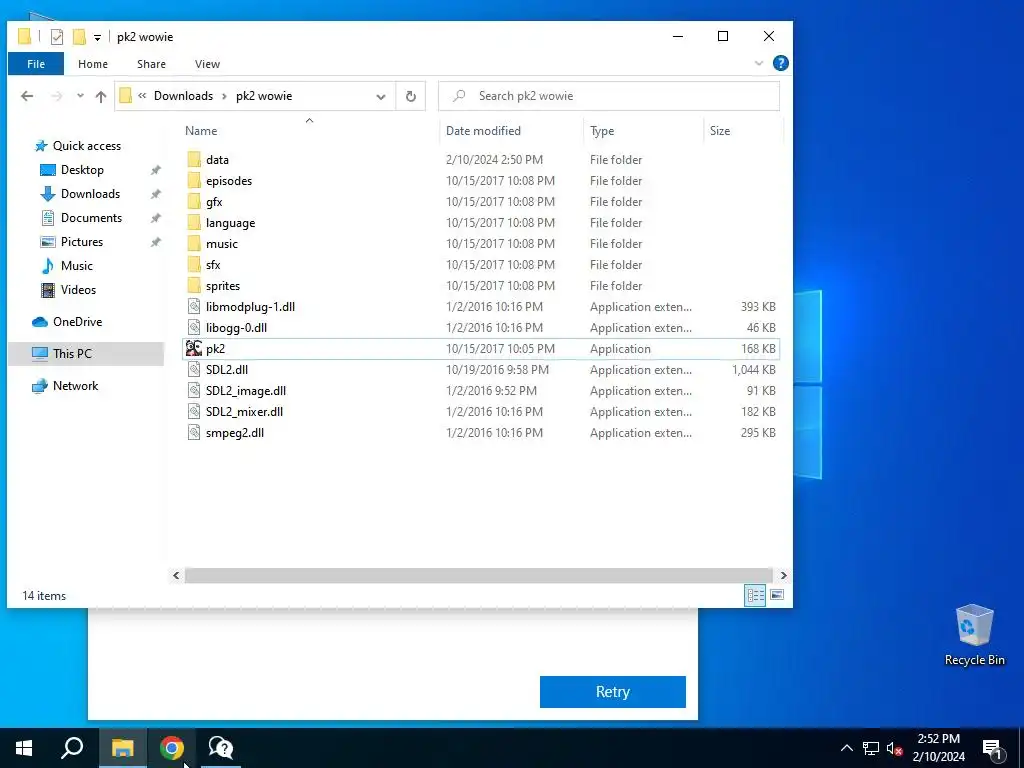
Task: Click the muted volume tray icon
Action: click(x=894, y=748)
